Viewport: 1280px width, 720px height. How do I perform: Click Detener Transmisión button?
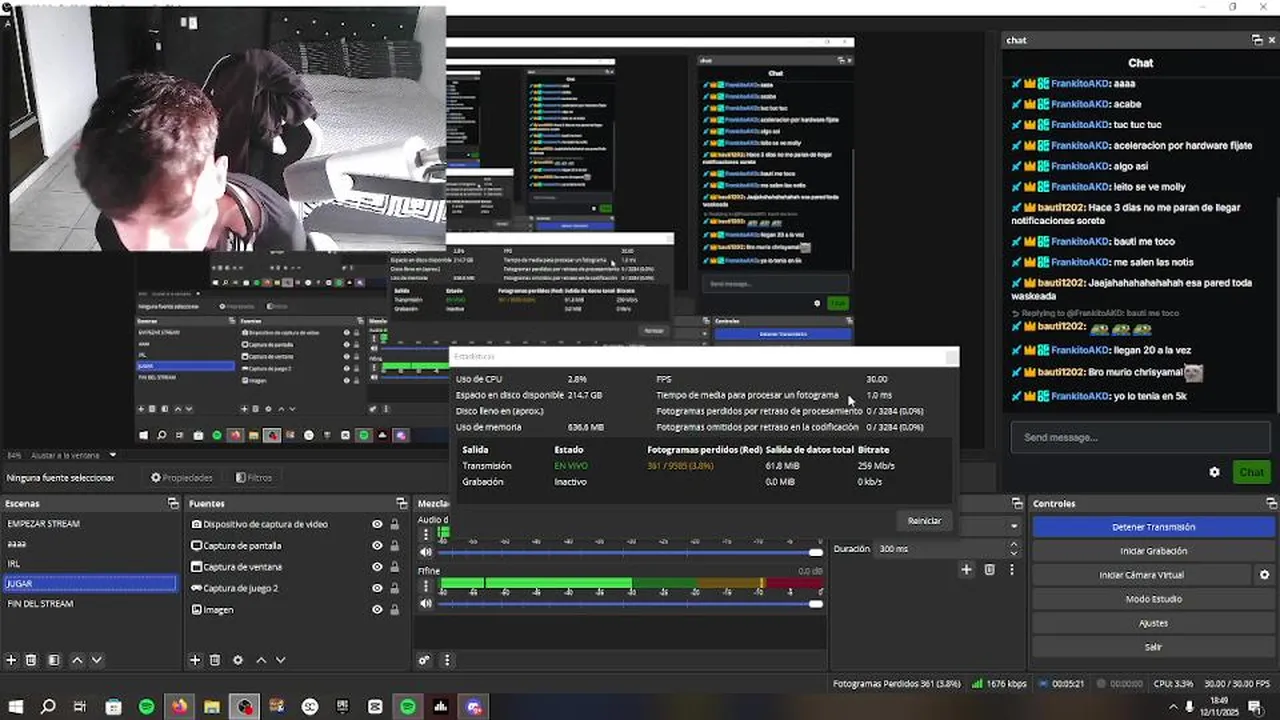click(x=1153, y=527)
